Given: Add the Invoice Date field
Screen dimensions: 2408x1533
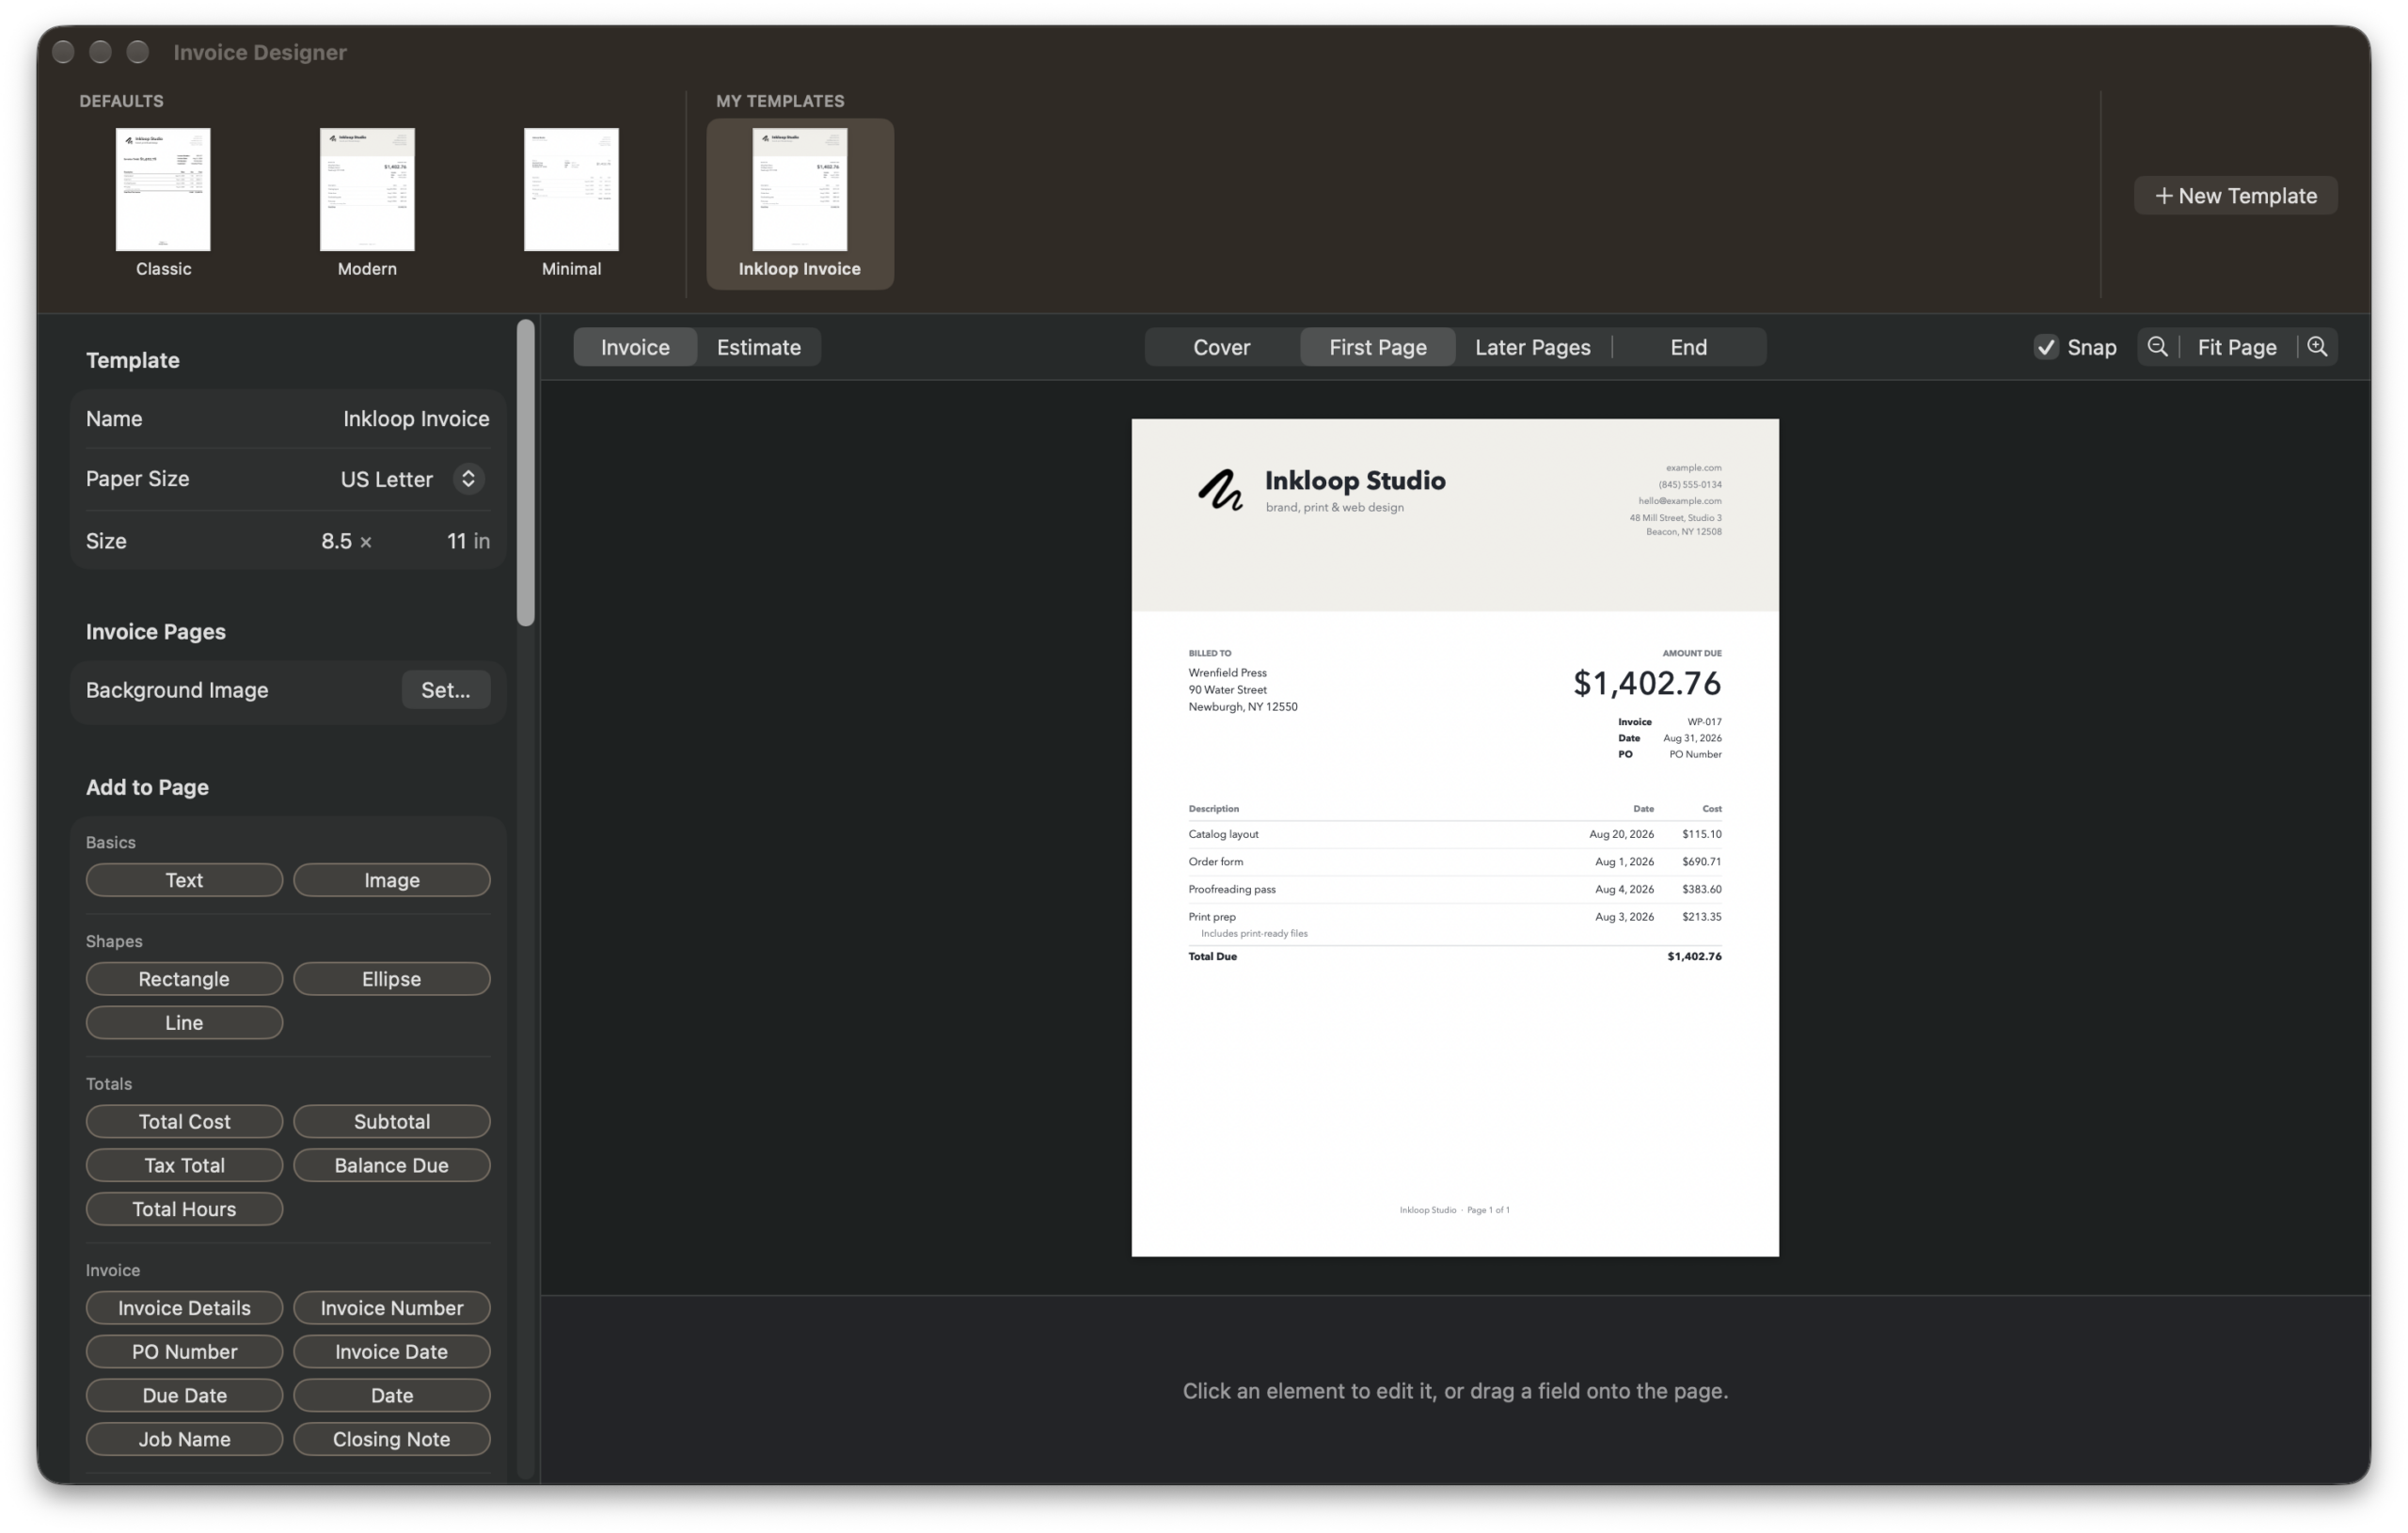Looking at the screenshot, I should [391, 1353].
